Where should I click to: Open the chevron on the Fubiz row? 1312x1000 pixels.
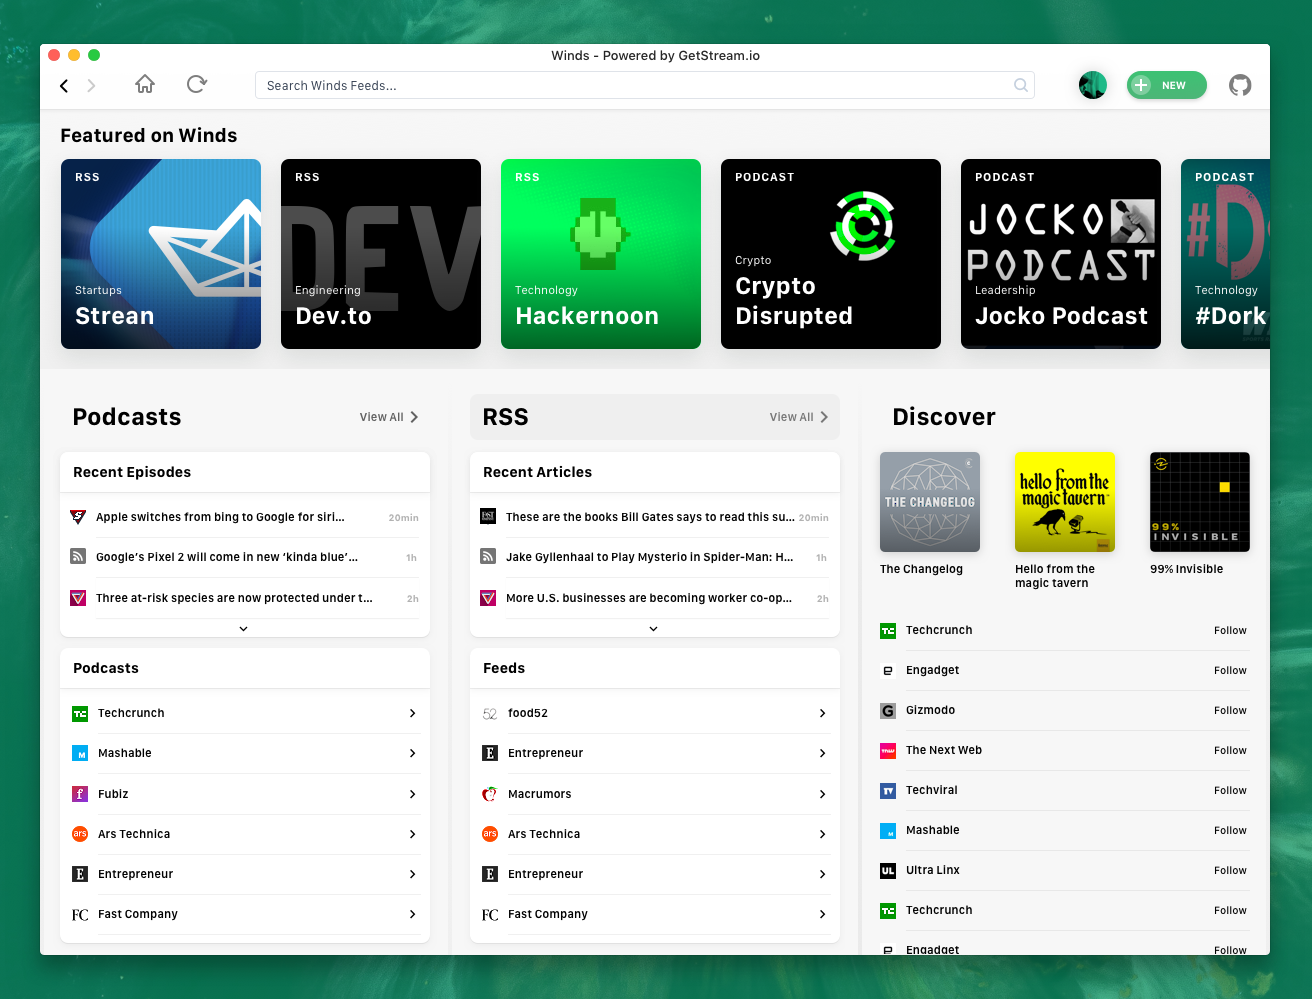pos(413,794)
